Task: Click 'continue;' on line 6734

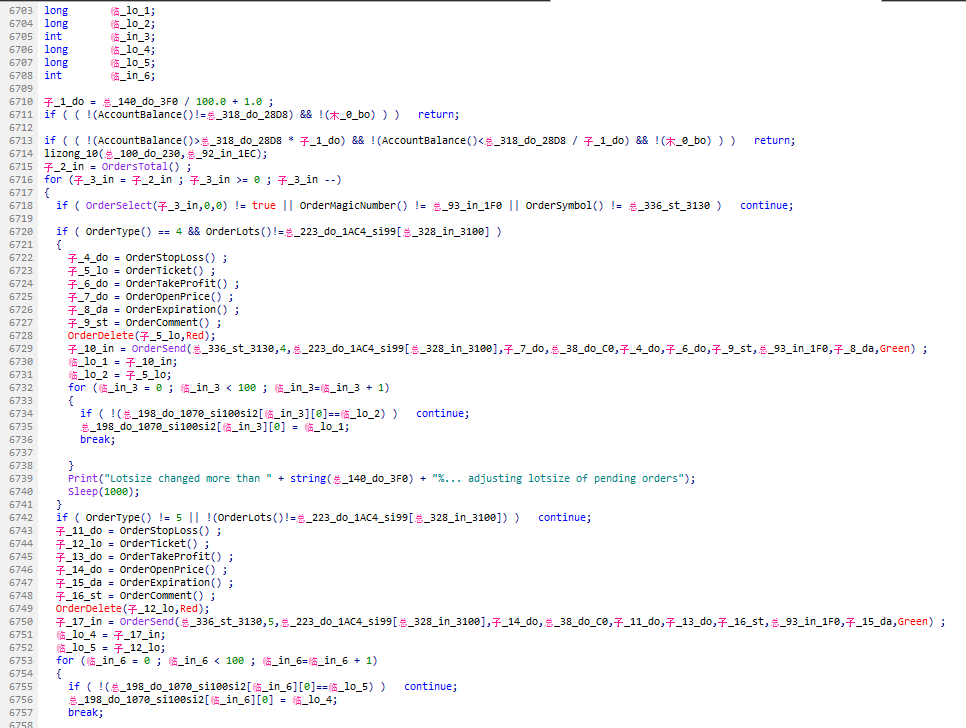Action: pyautogui.click(x=442, y=414)
